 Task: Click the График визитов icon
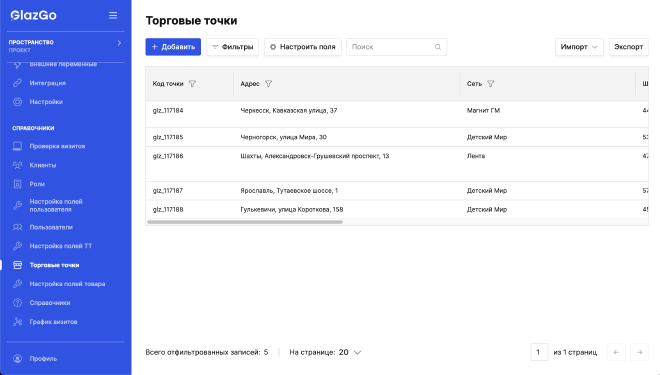pos(17,322)
